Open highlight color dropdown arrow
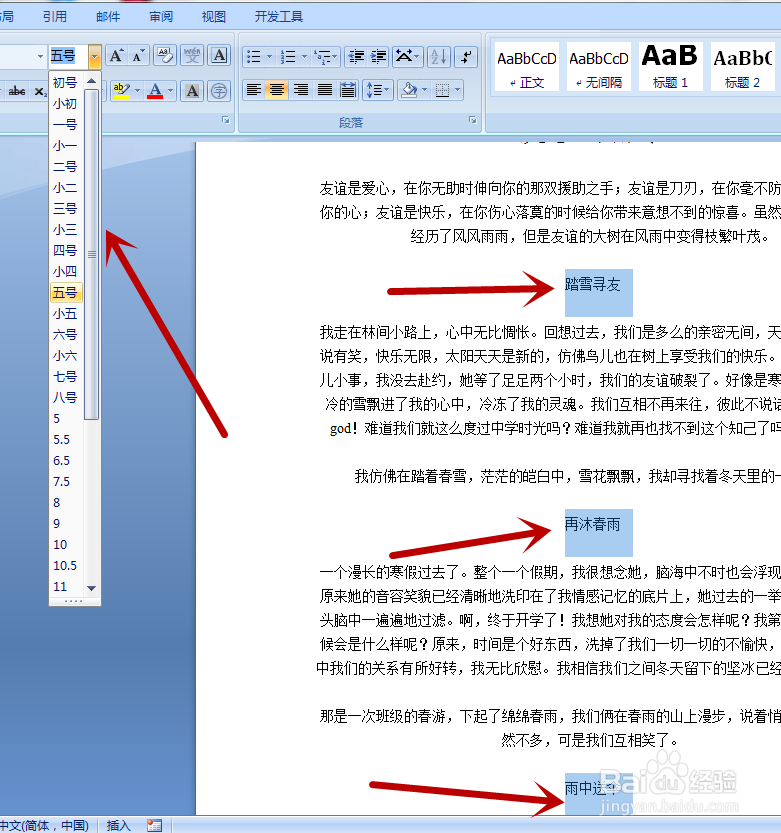This screenshot has width=781, height=833. click(137, 91)
